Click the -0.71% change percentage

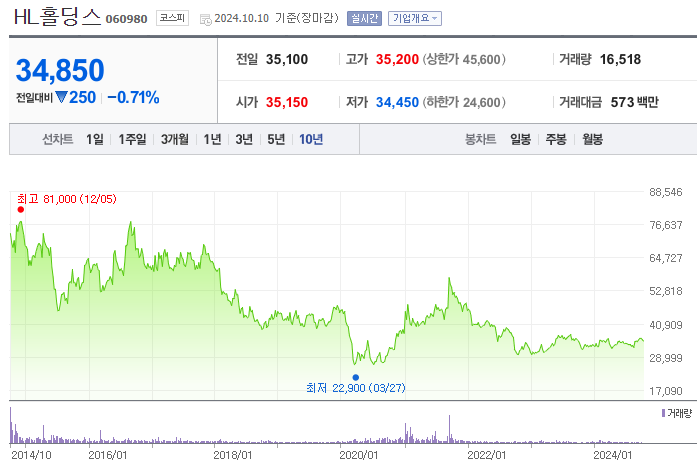[x=133, y=97]
